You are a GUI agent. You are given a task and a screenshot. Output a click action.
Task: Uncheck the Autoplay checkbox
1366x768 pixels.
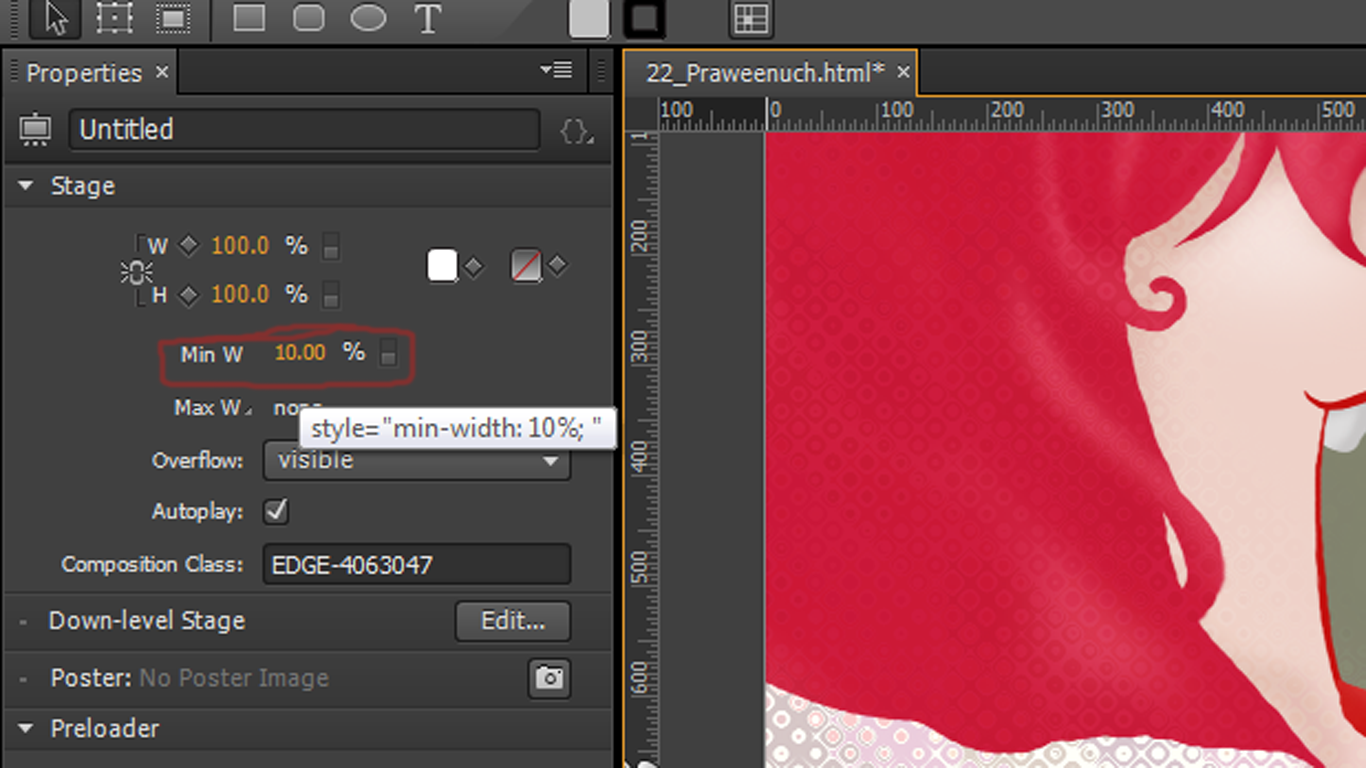click(x=275, y=512)
